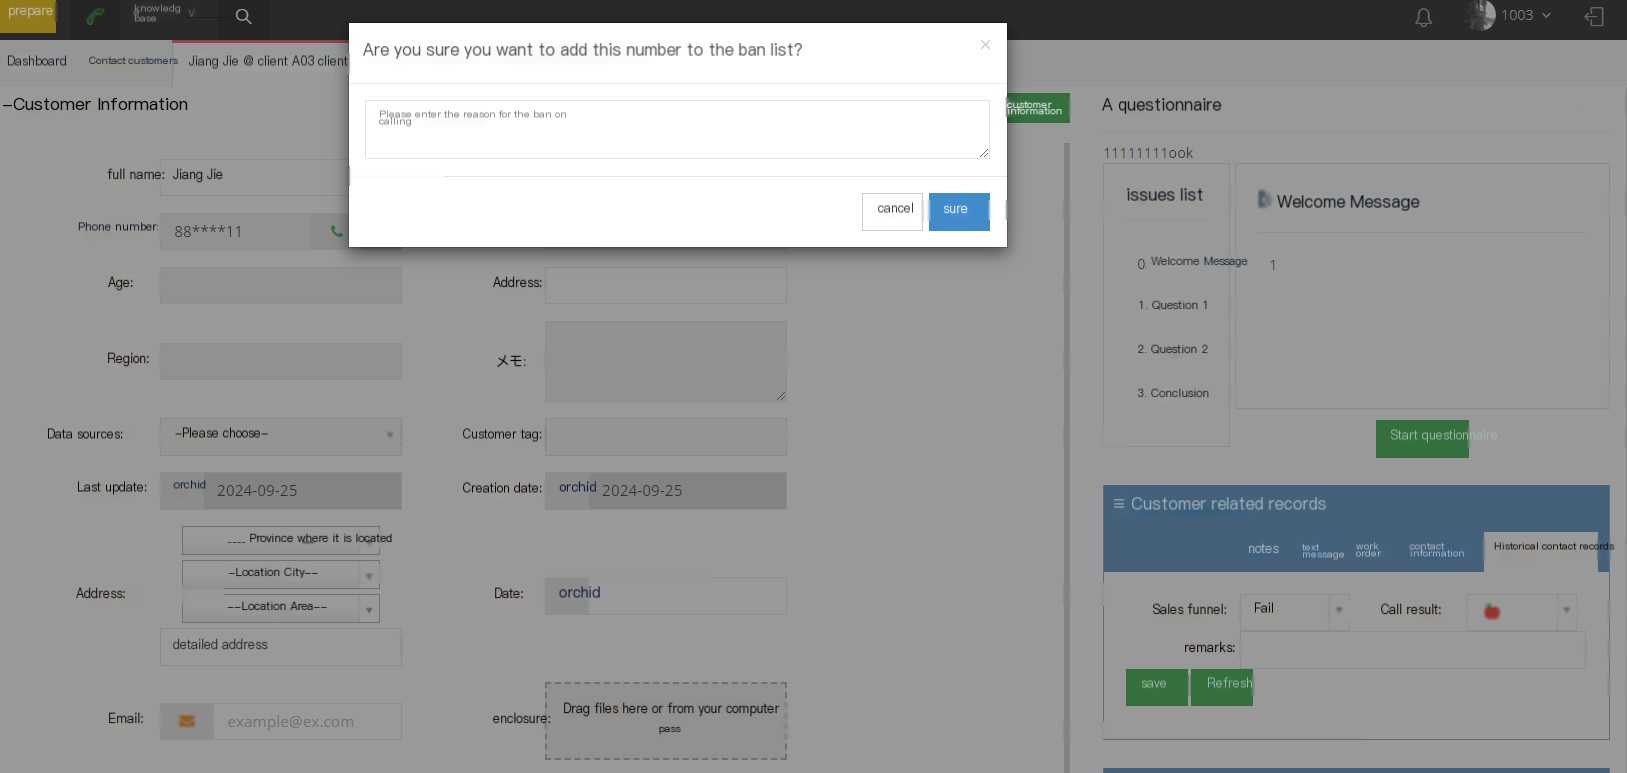Click the detailed address field

[281, 646]
